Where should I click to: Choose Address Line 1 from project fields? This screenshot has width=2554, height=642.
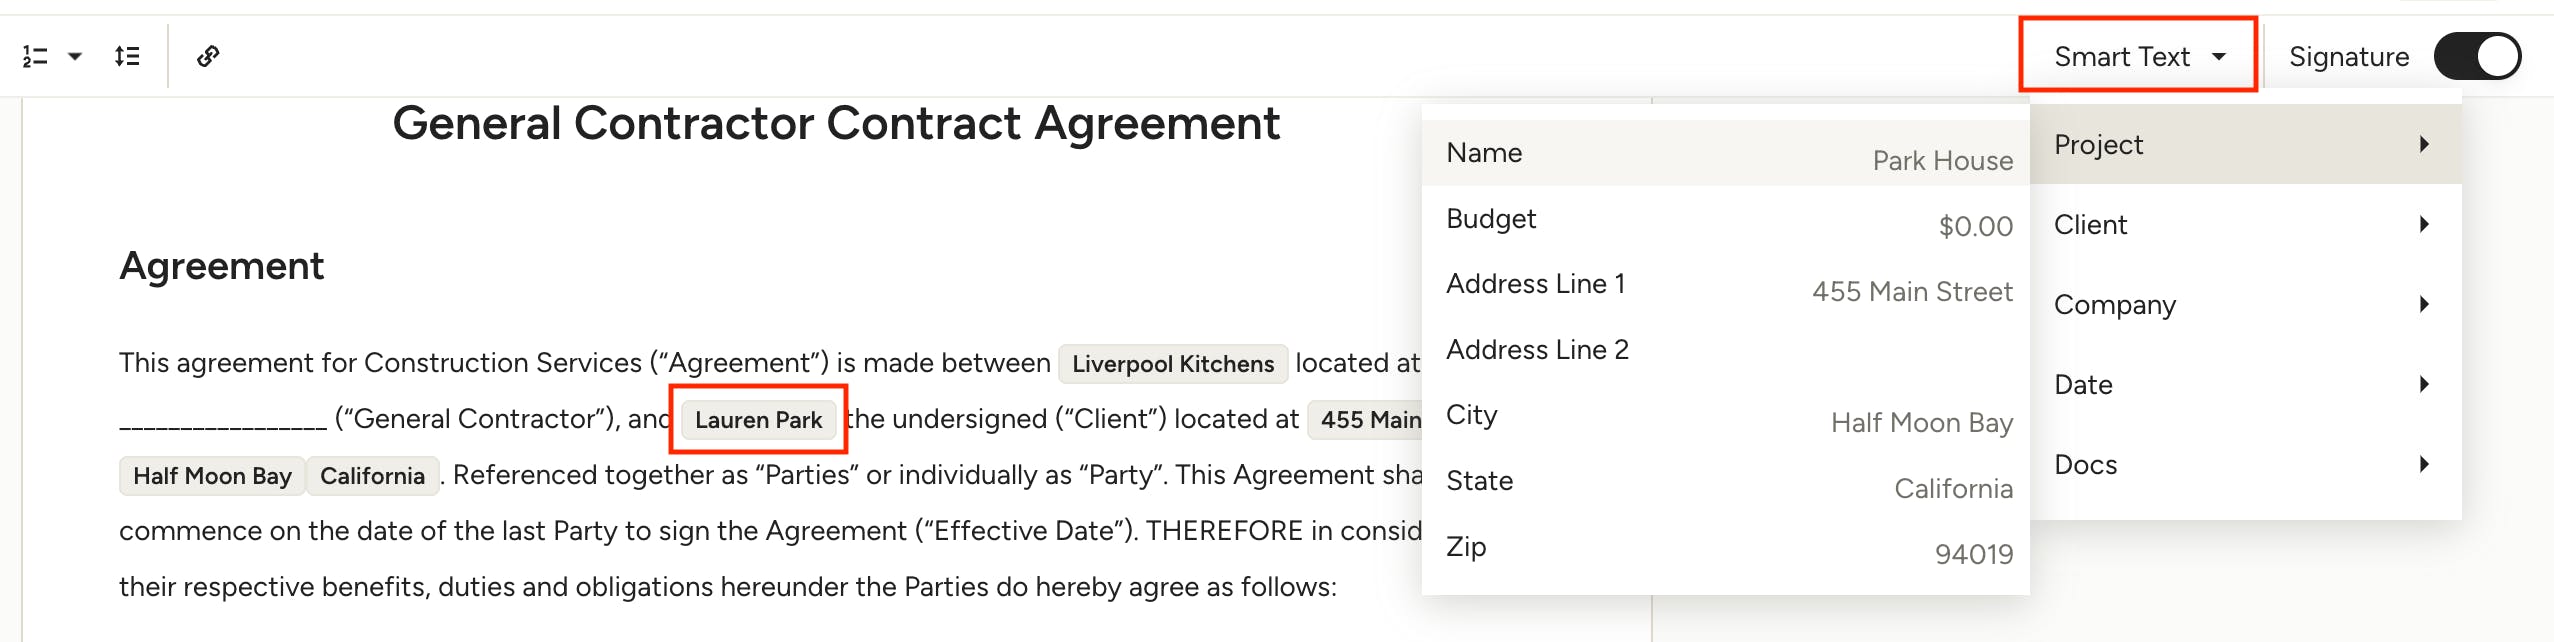pos(1726,286)
